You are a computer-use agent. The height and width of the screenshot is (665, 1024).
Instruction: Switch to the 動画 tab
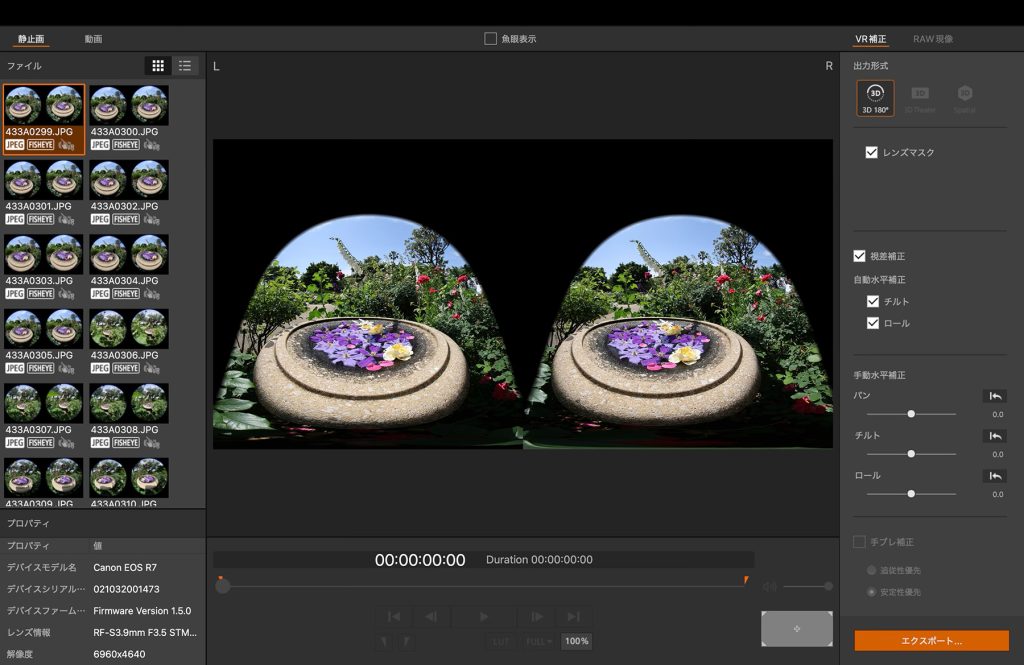(93, 39)
